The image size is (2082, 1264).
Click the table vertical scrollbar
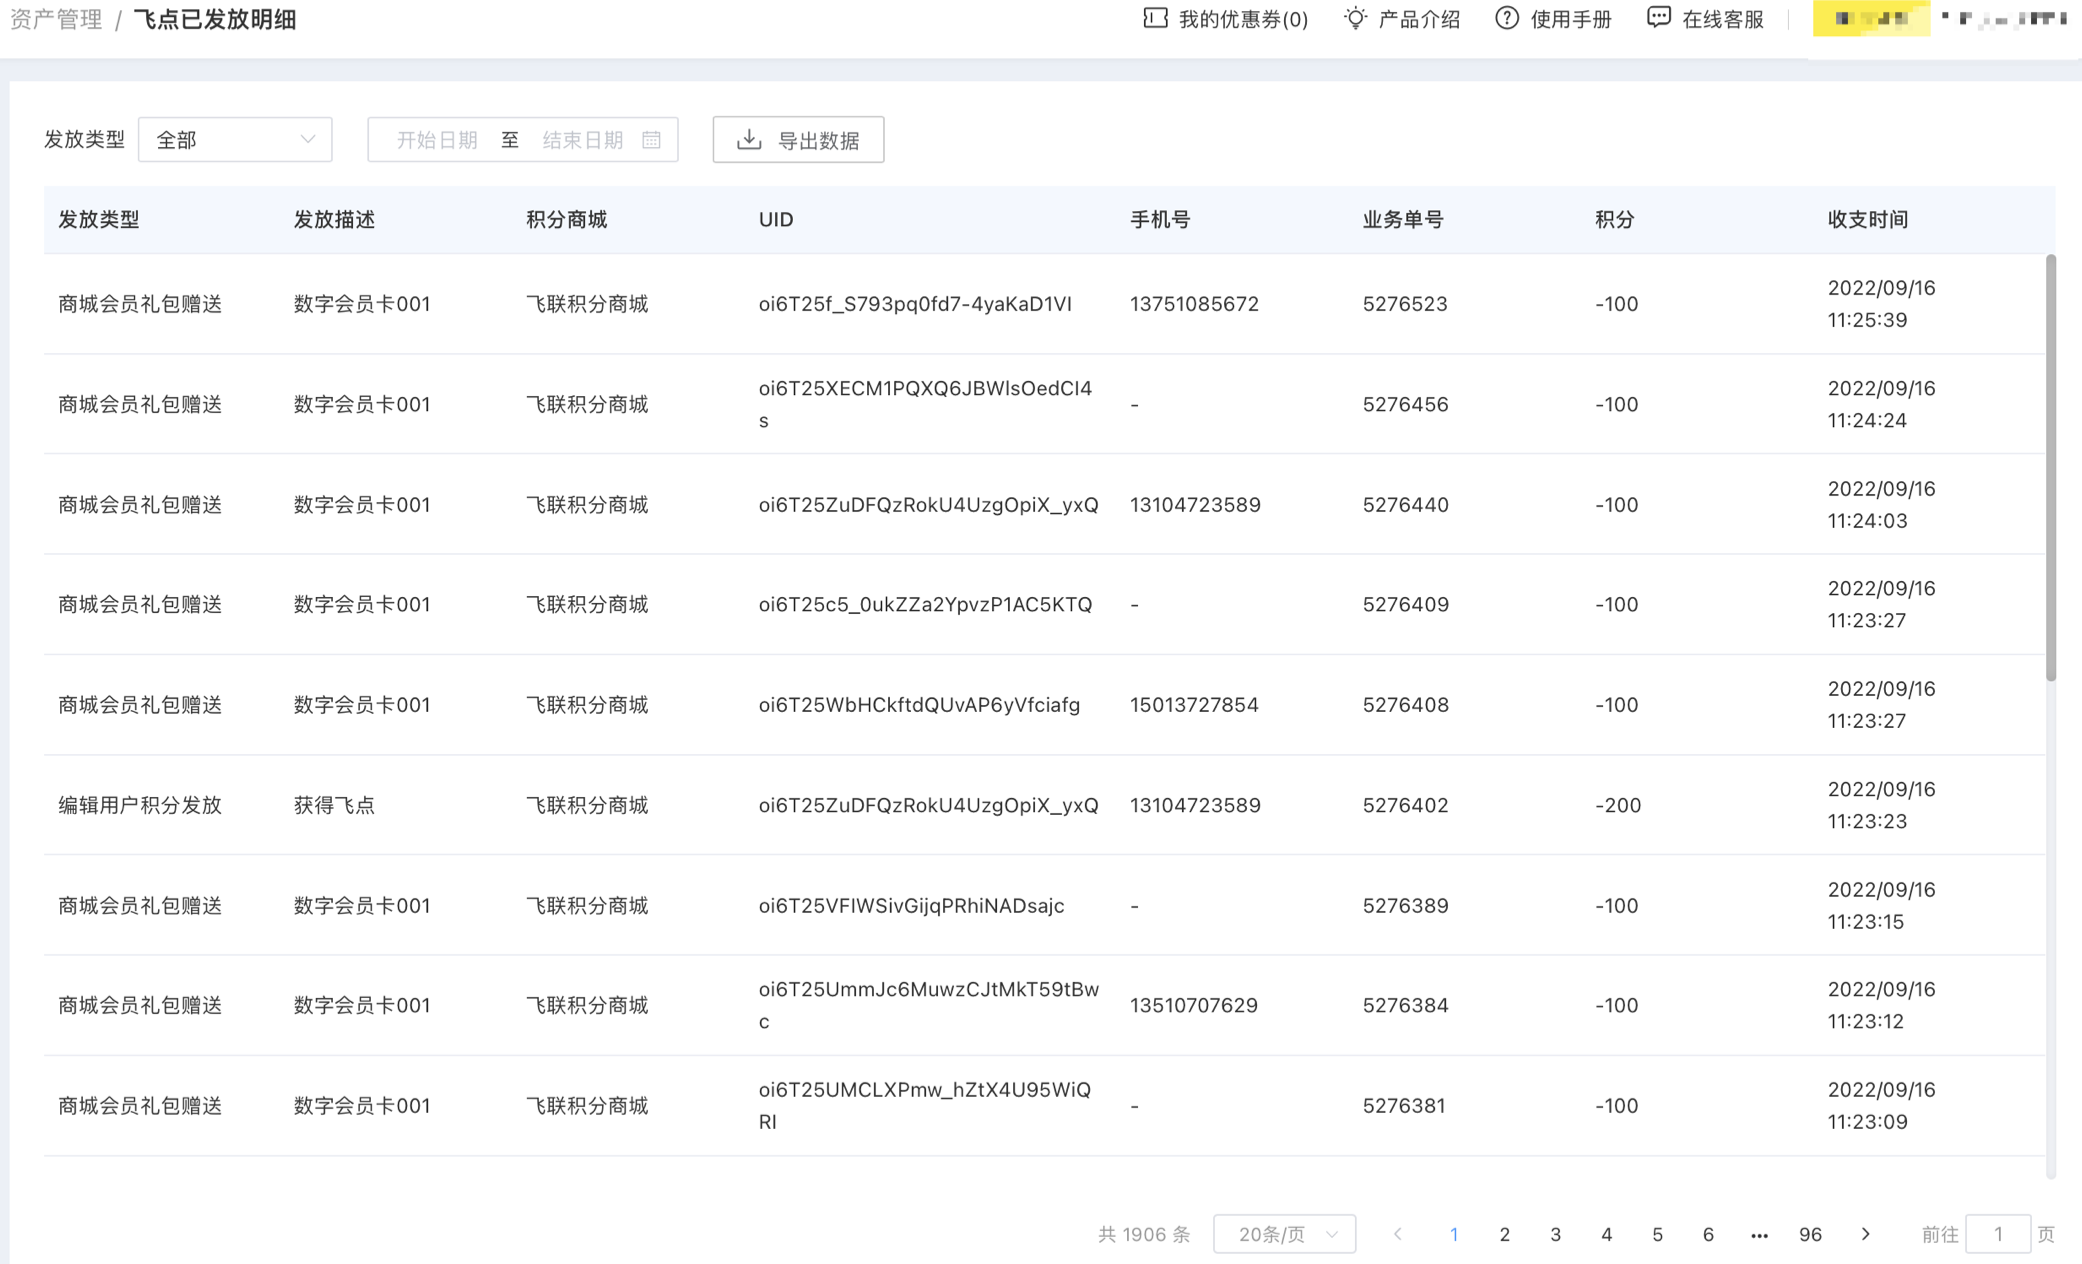point(2050,470)
